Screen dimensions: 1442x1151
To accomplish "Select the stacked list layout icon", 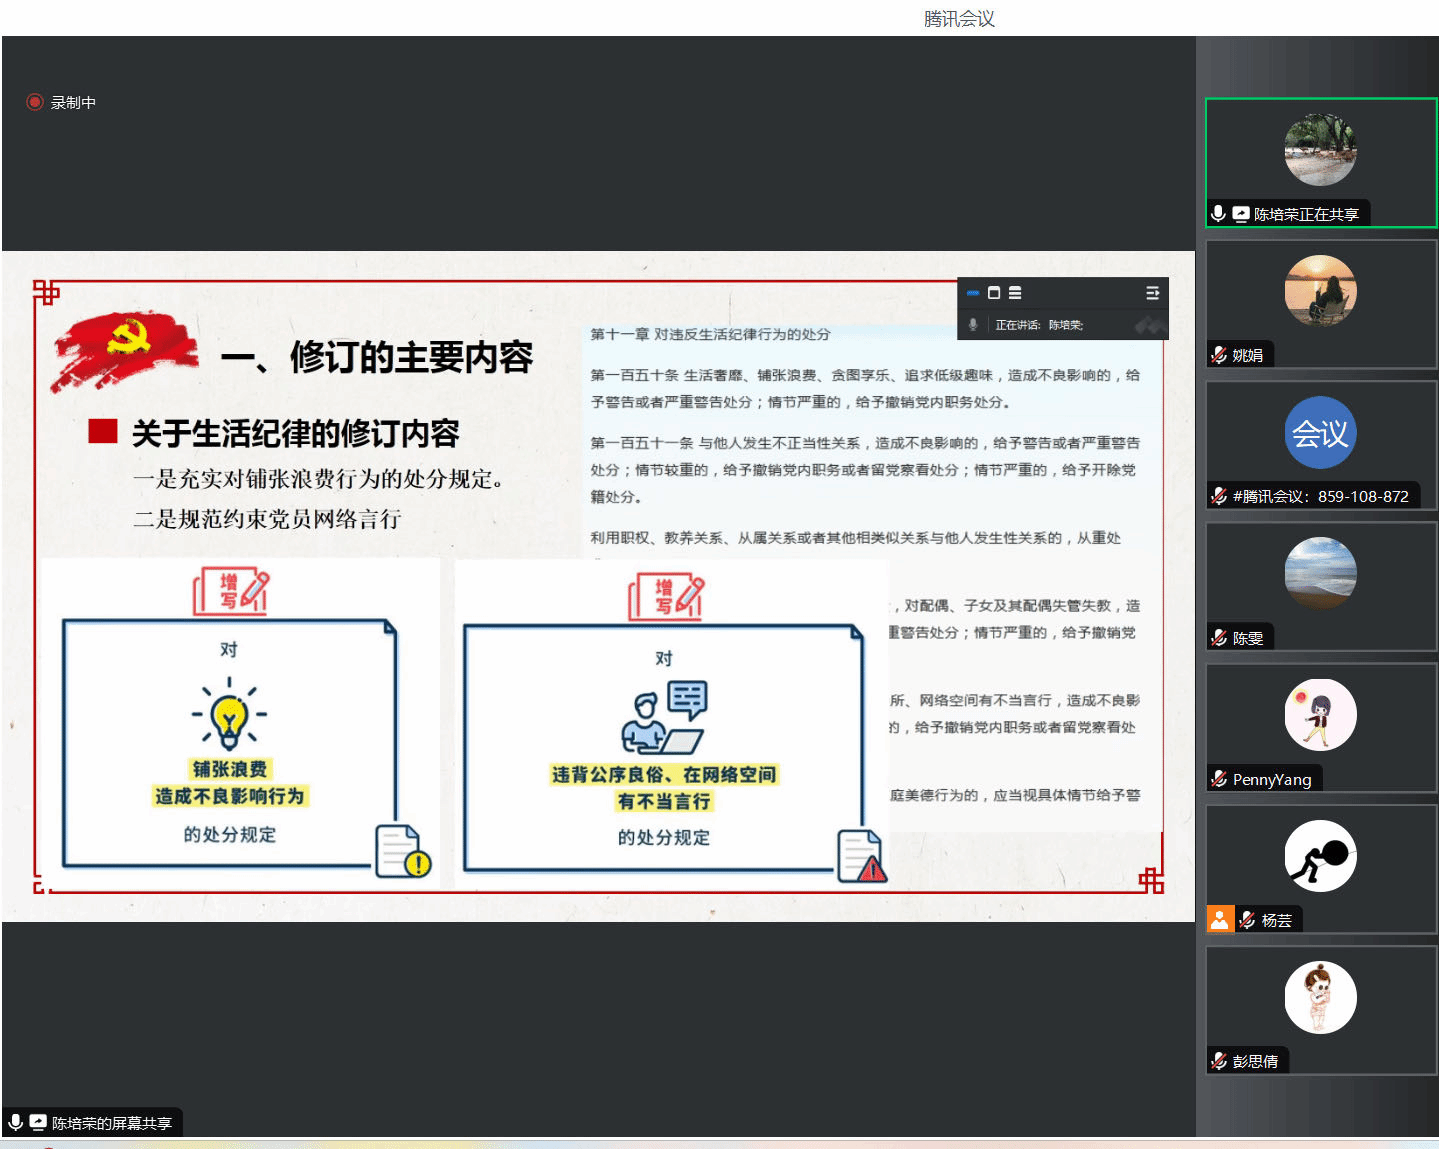I will 1015,293.
